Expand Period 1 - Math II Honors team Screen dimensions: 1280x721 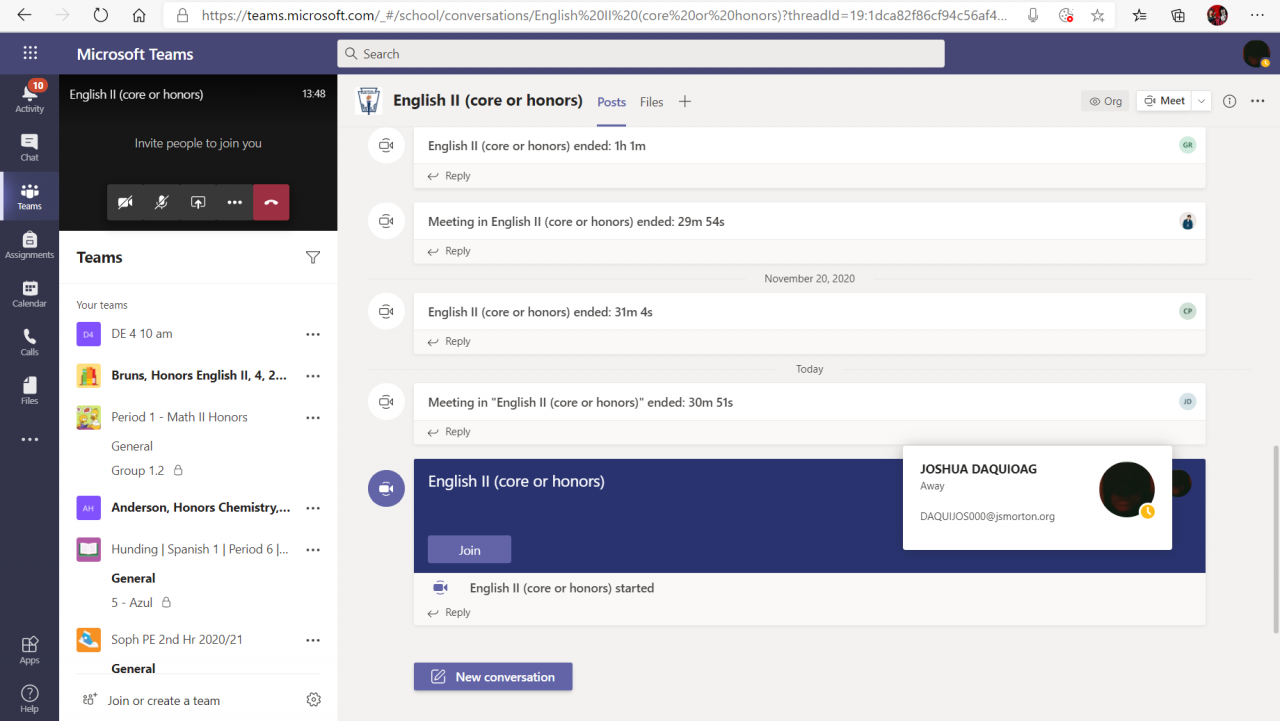(x=179, y=417)
